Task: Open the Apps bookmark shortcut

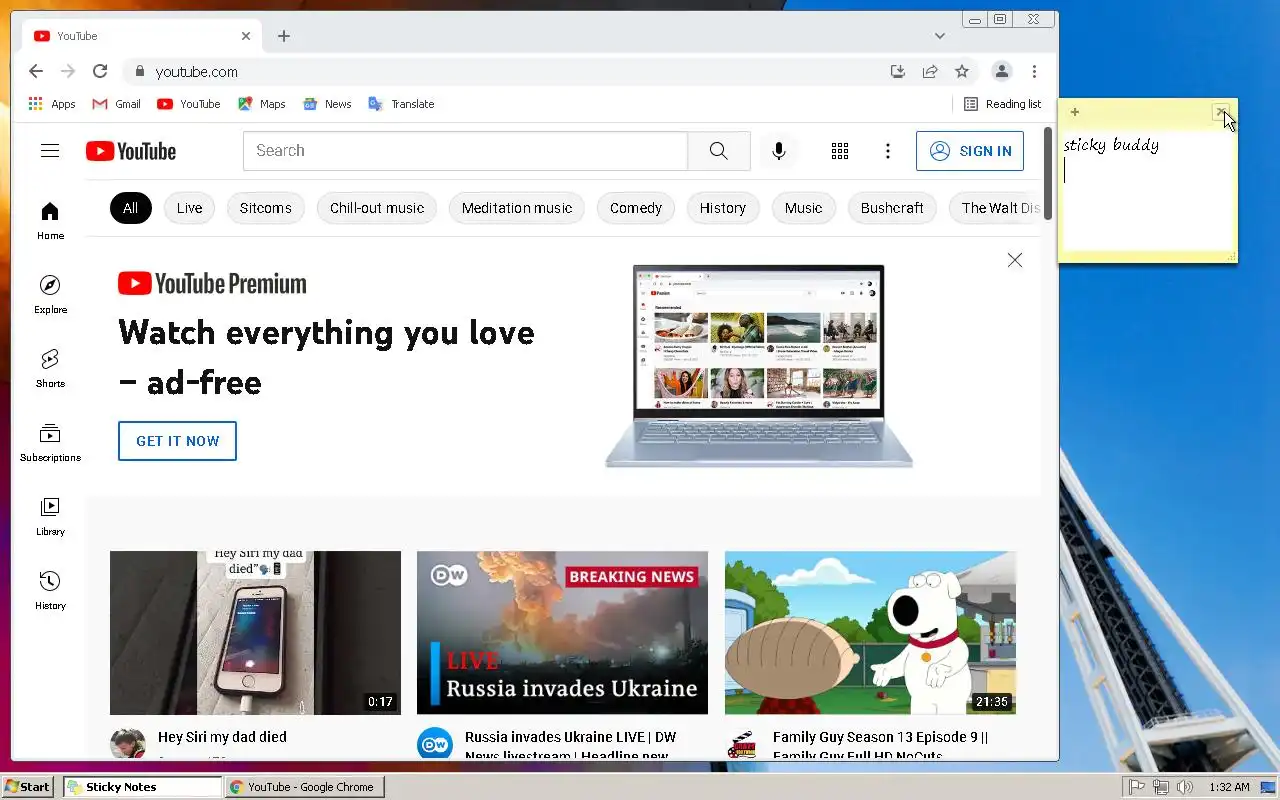Action: pos(52,104)
